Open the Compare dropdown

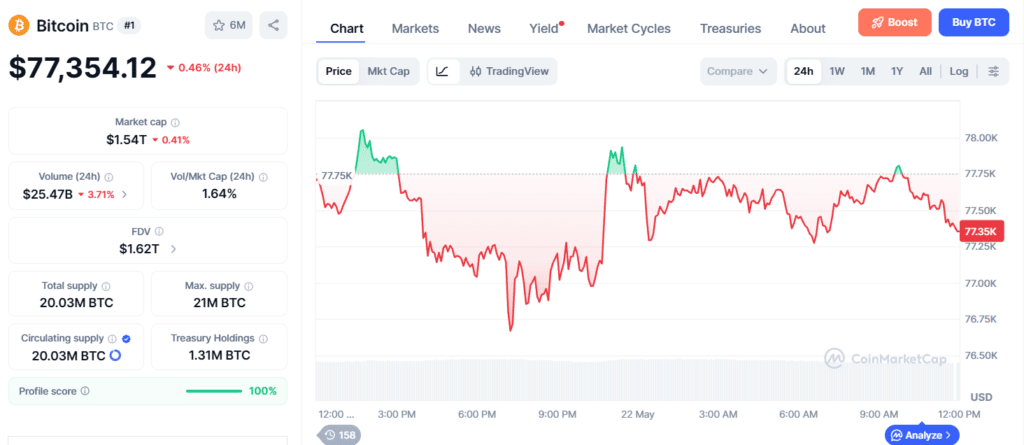click(x=738, y=71)
